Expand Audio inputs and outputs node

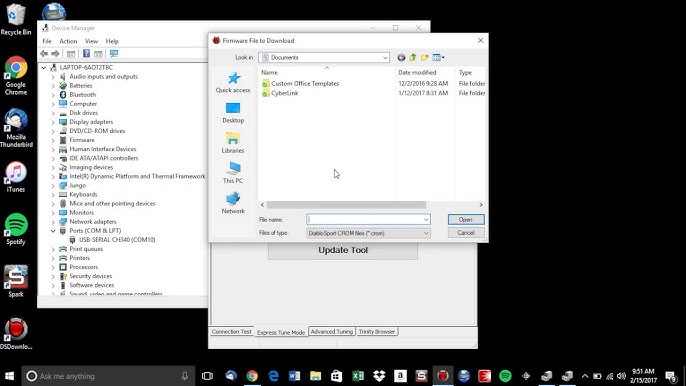click(x=53, y=77)
